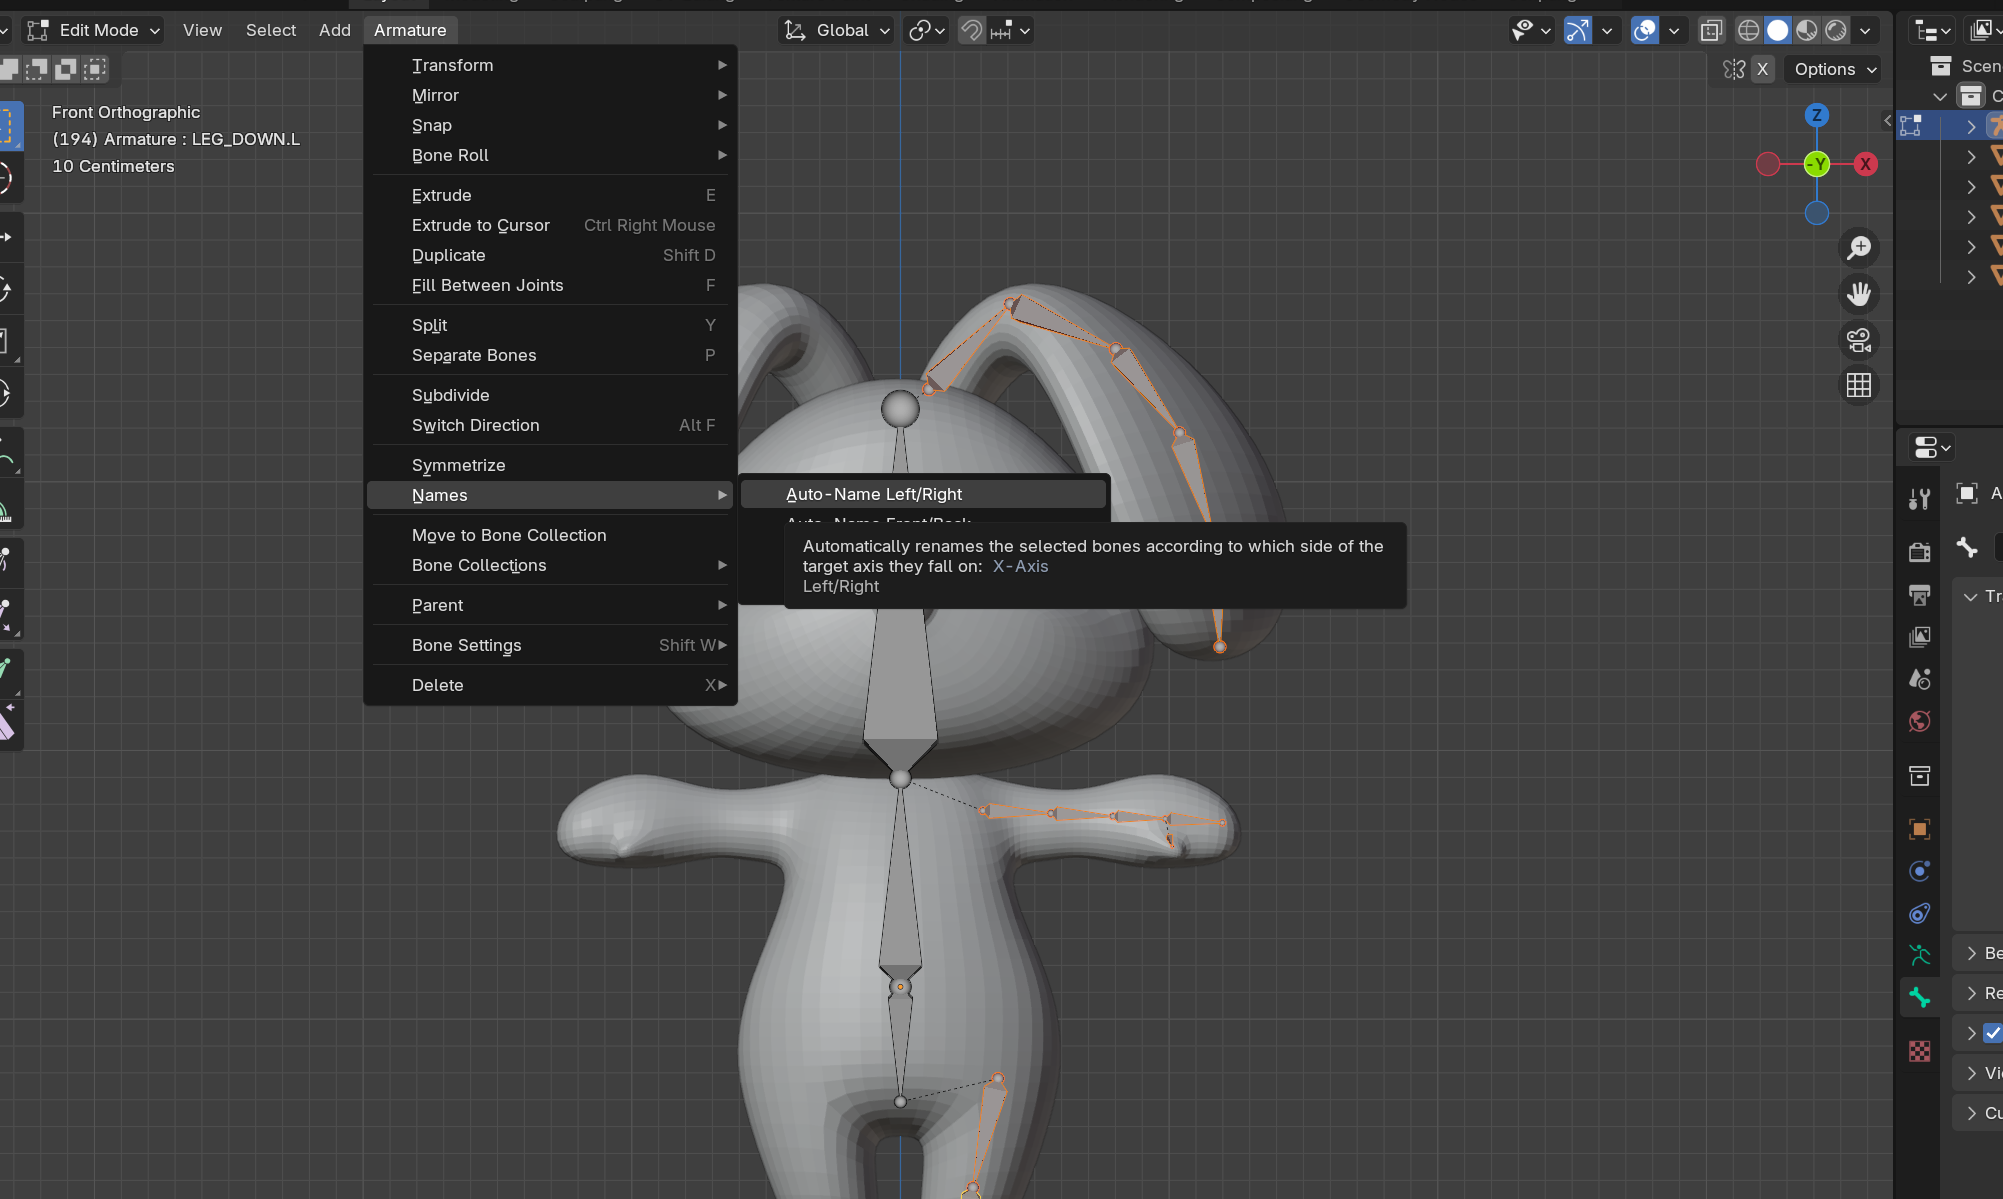Open the Bone properties tab
2003x1199 pixels.
click(1919, 997)
